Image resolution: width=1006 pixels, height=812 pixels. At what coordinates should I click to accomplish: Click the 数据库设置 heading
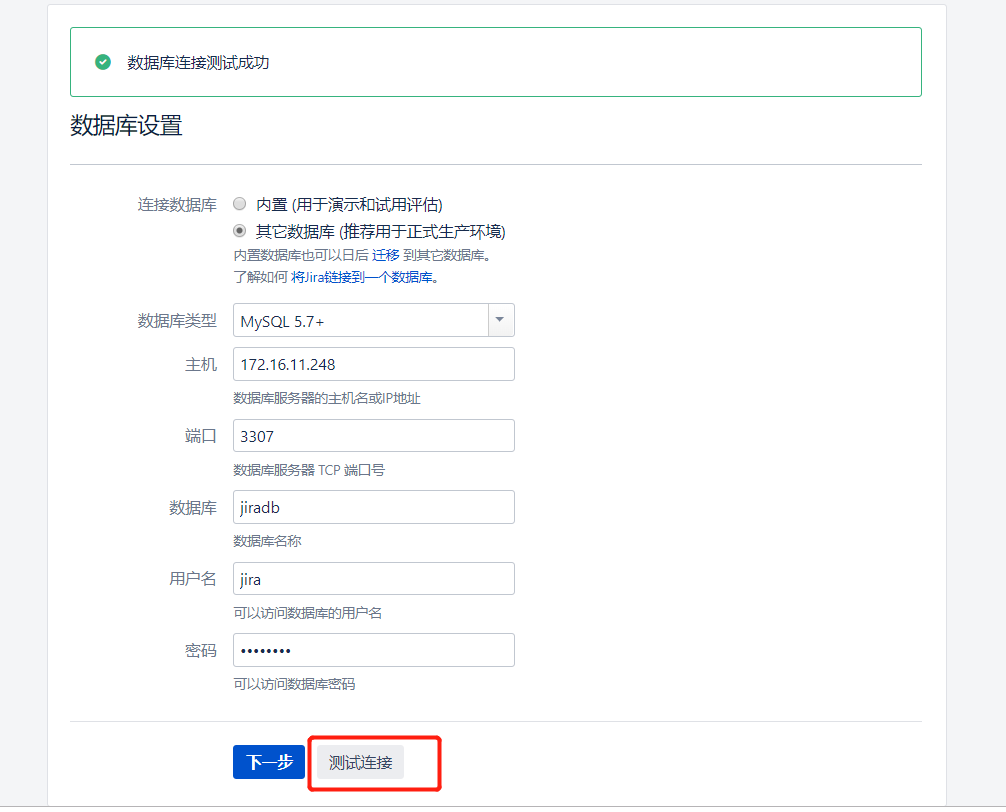click(126, 125)
